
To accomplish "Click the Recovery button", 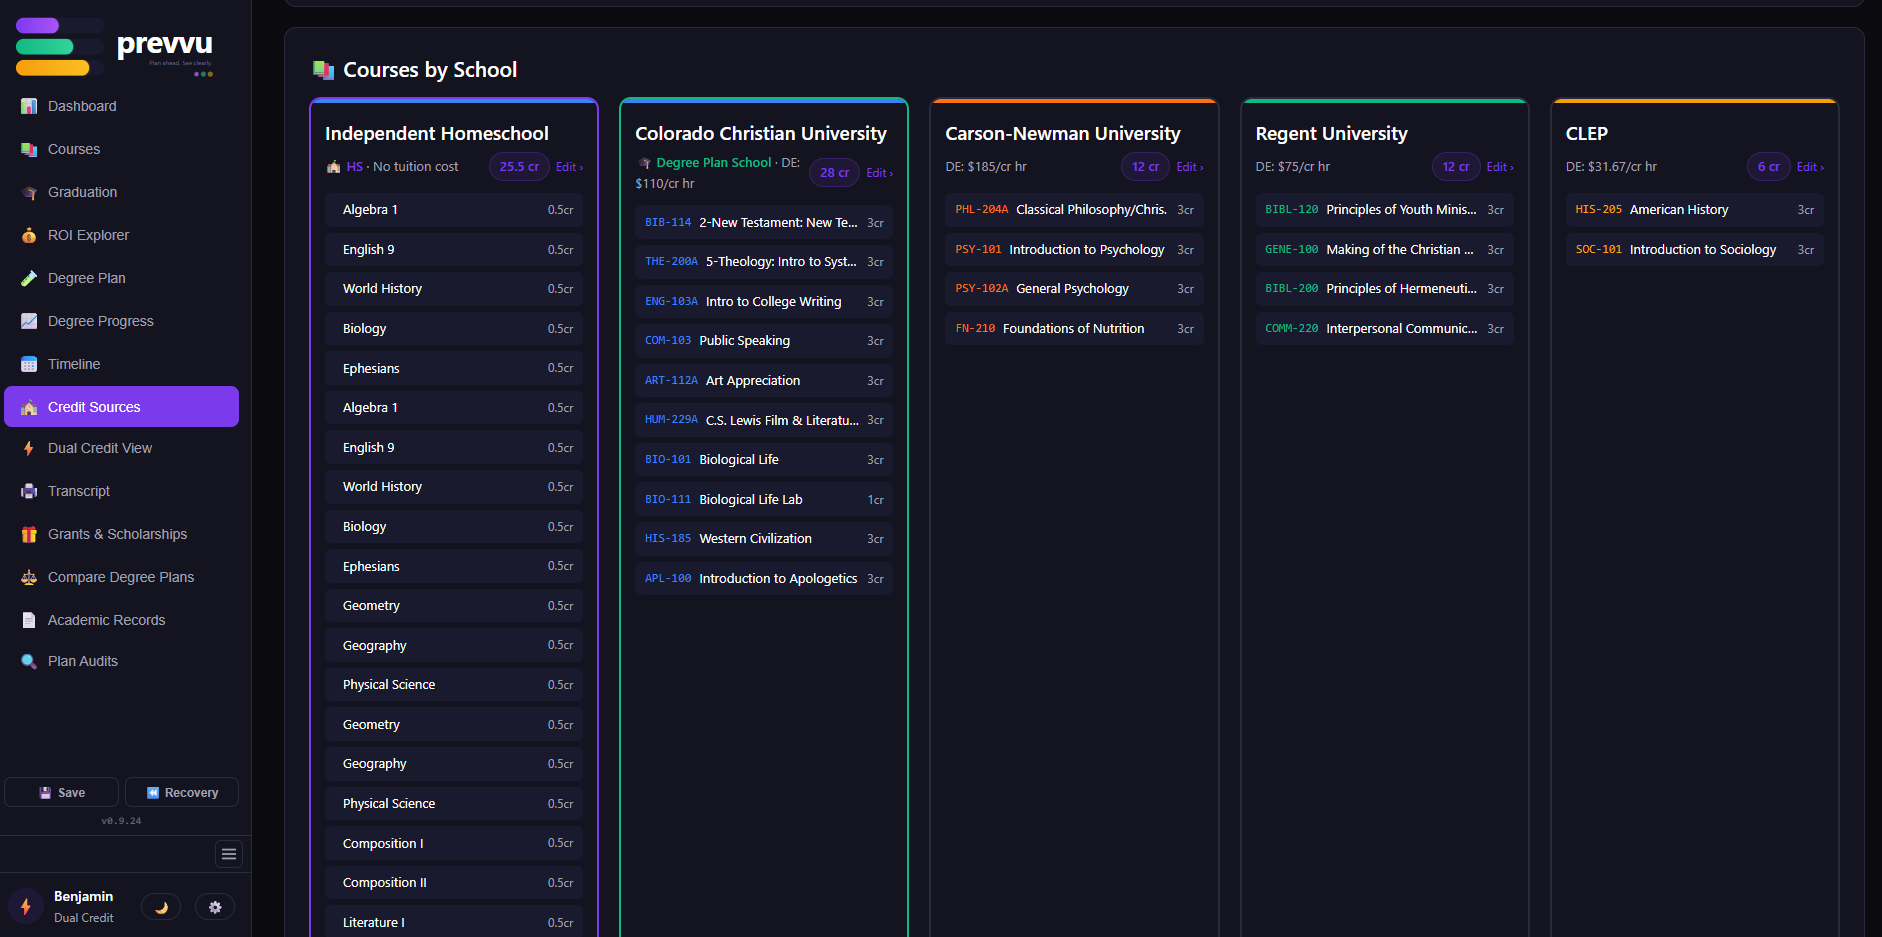I will coord(182,792).
